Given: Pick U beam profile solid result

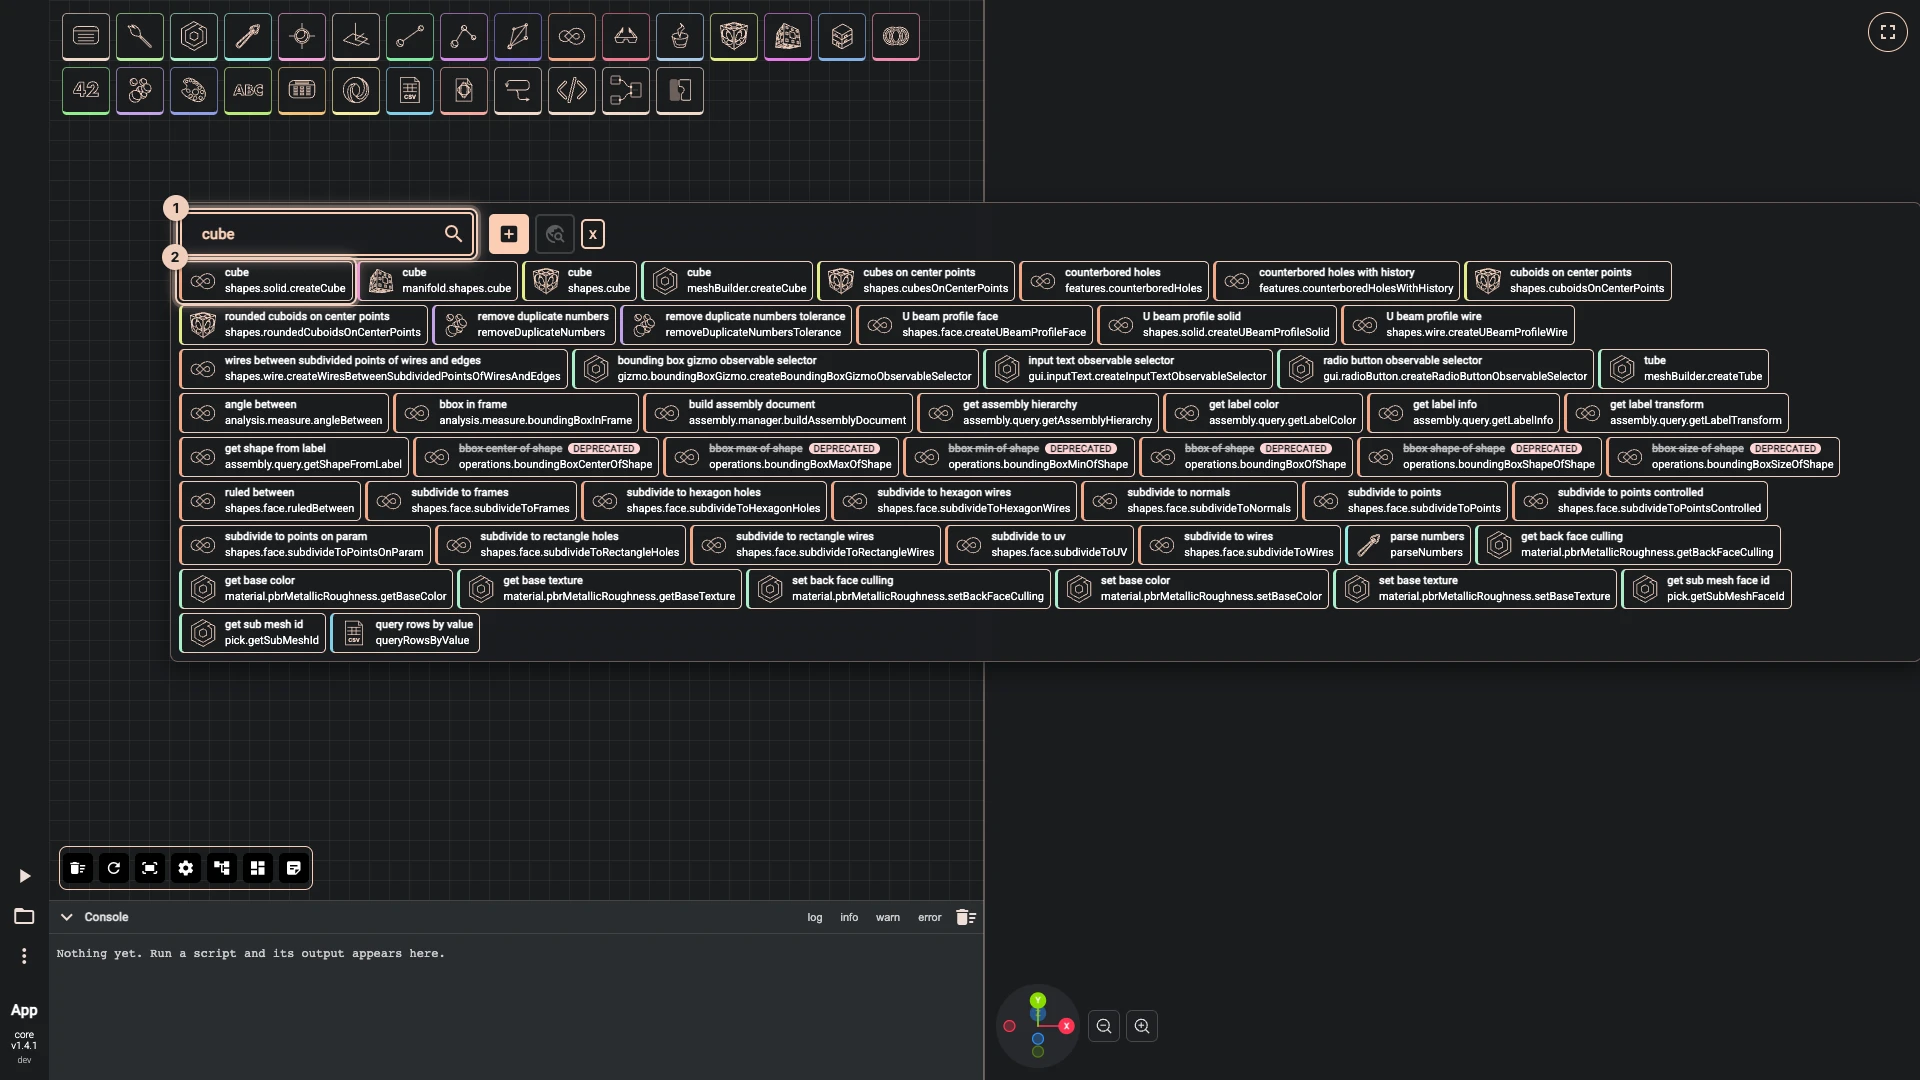Looking at the screenshot, I should click(1217, 325).
